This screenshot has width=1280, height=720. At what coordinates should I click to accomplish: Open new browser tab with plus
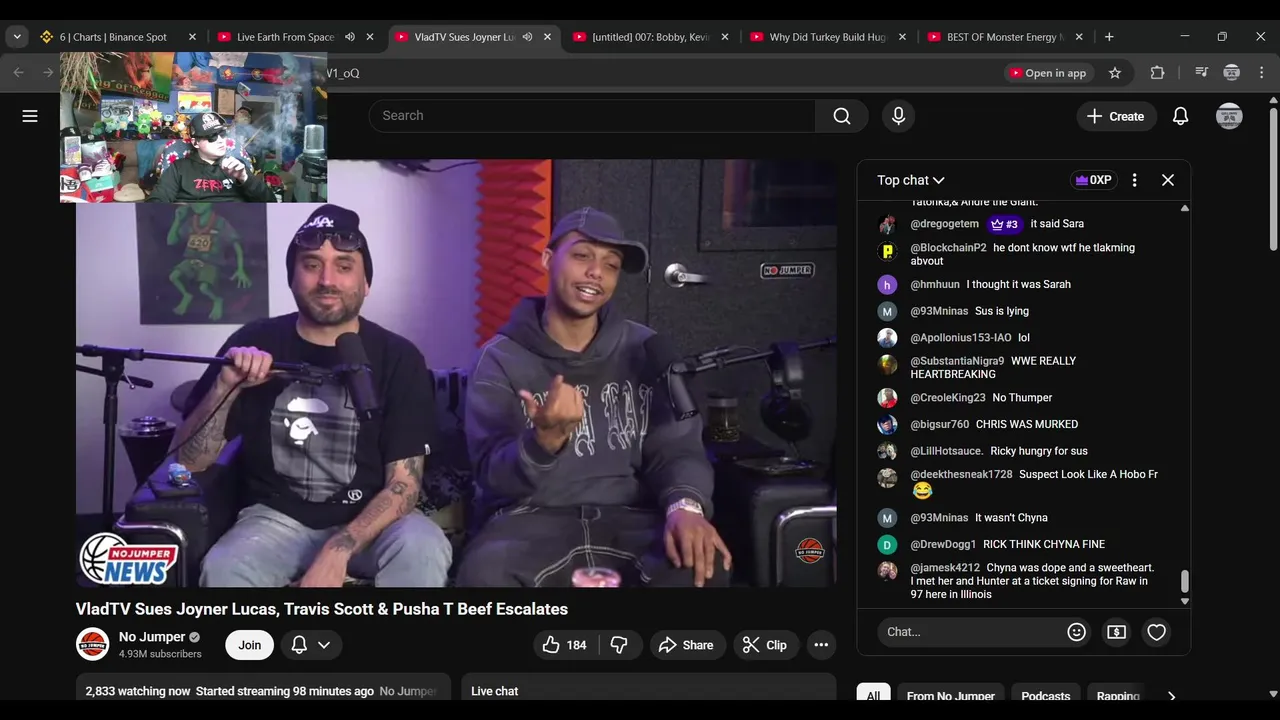click(1109, 37)
